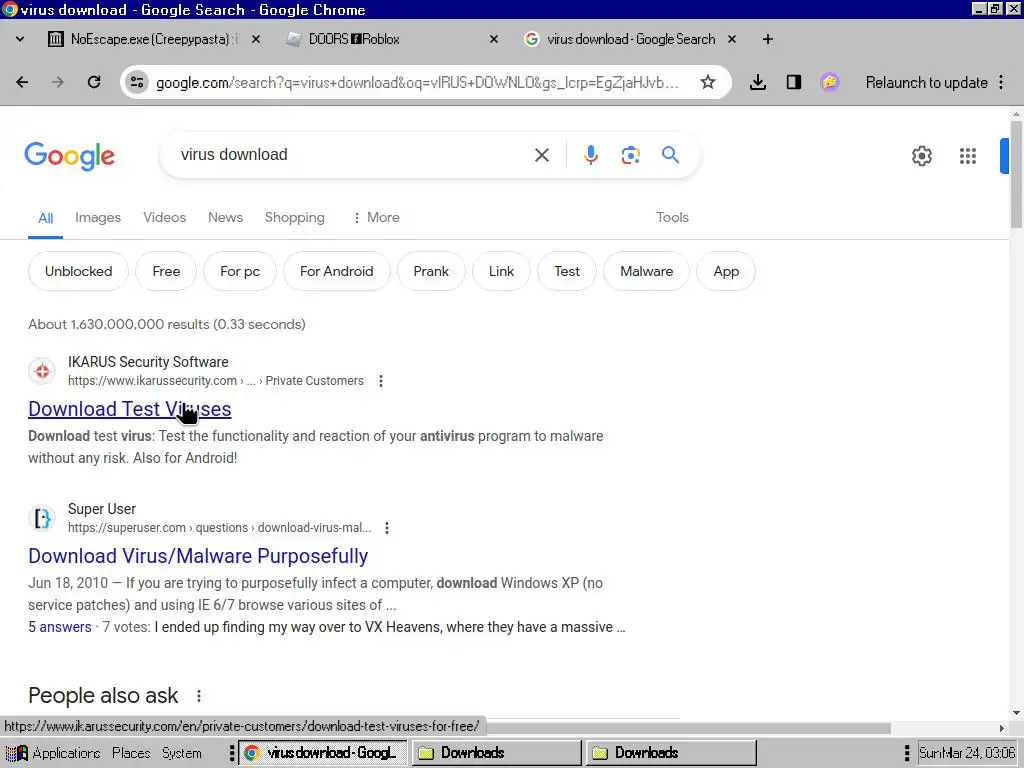The width and height of the screenshot is (1024, 768).
Task: Click the horizontal scrollbar thumb
Action: coord(689,728)
